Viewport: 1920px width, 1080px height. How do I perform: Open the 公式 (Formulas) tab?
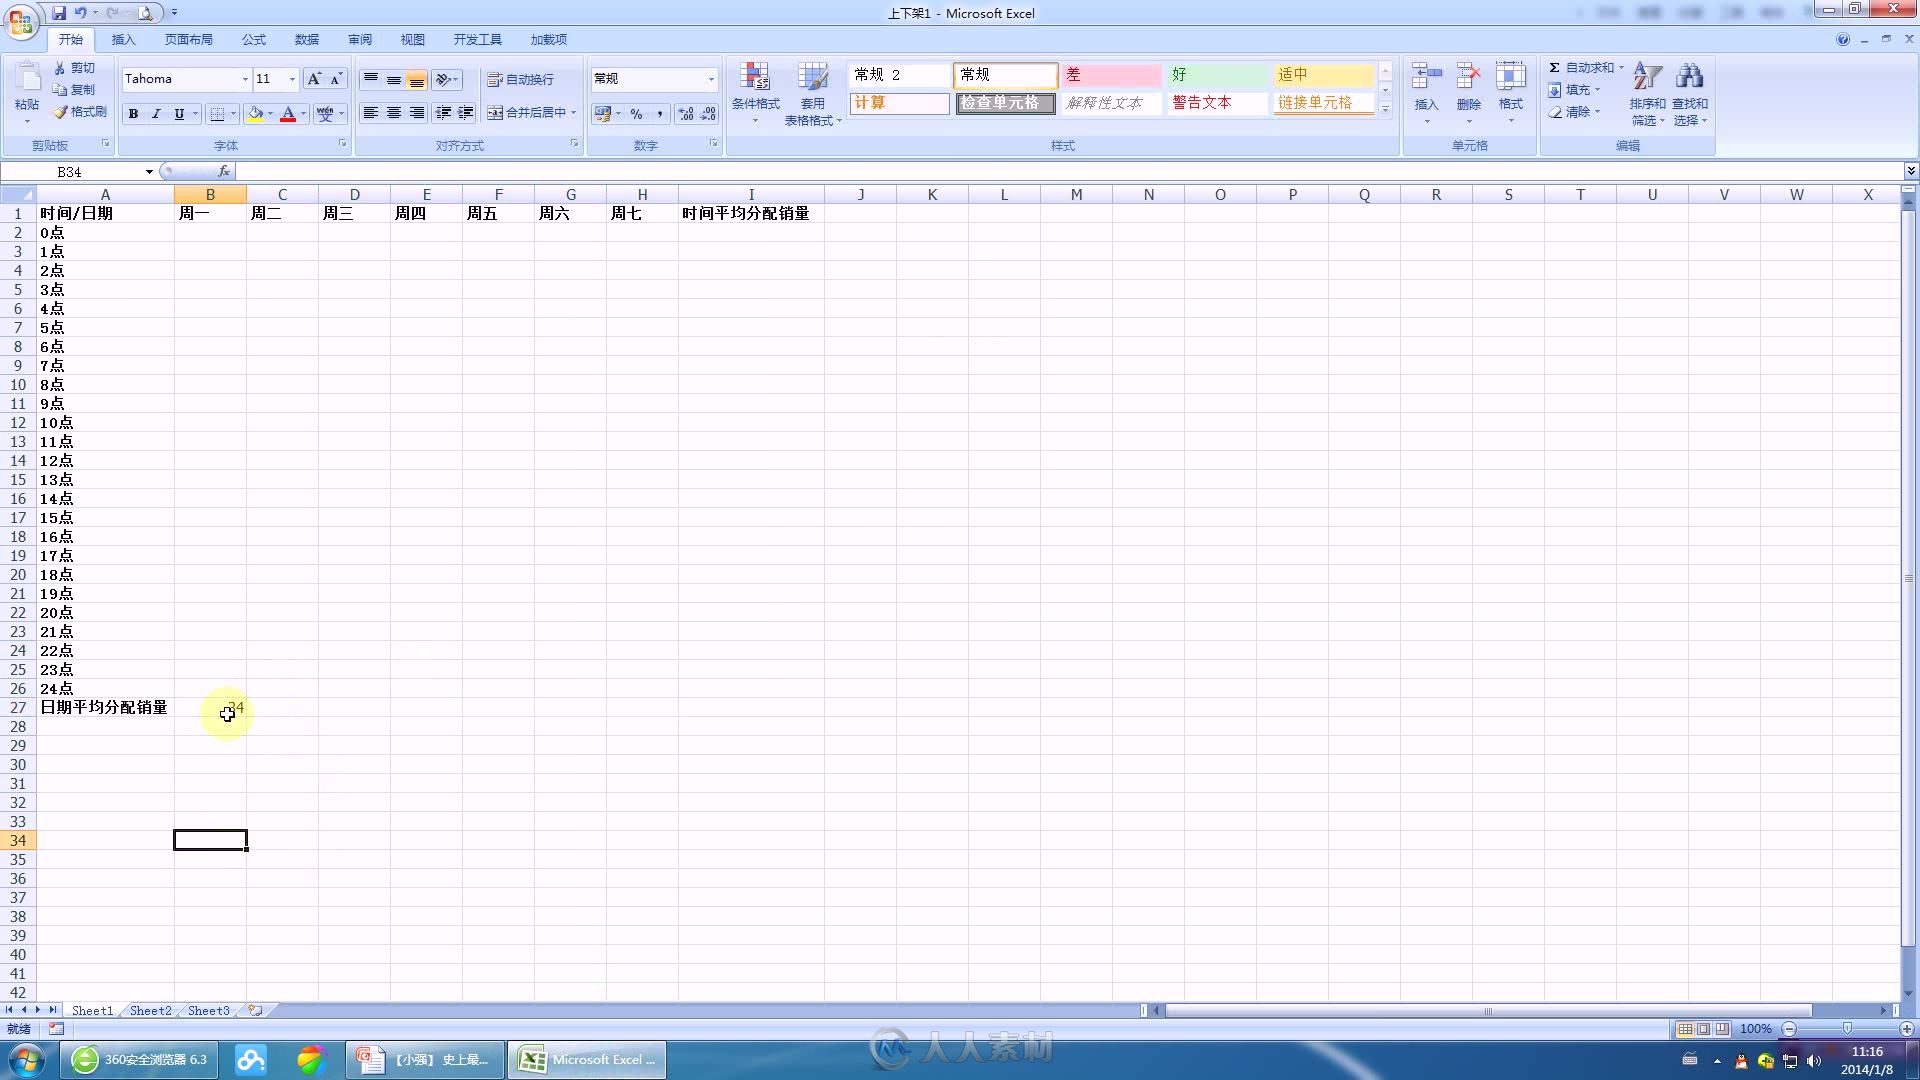(x=254, y=40)
